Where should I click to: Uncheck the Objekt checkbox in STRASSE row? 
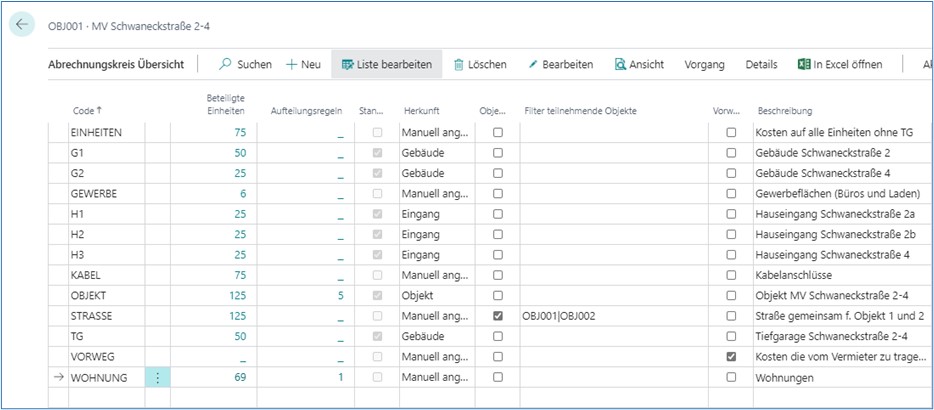[498, 316]
